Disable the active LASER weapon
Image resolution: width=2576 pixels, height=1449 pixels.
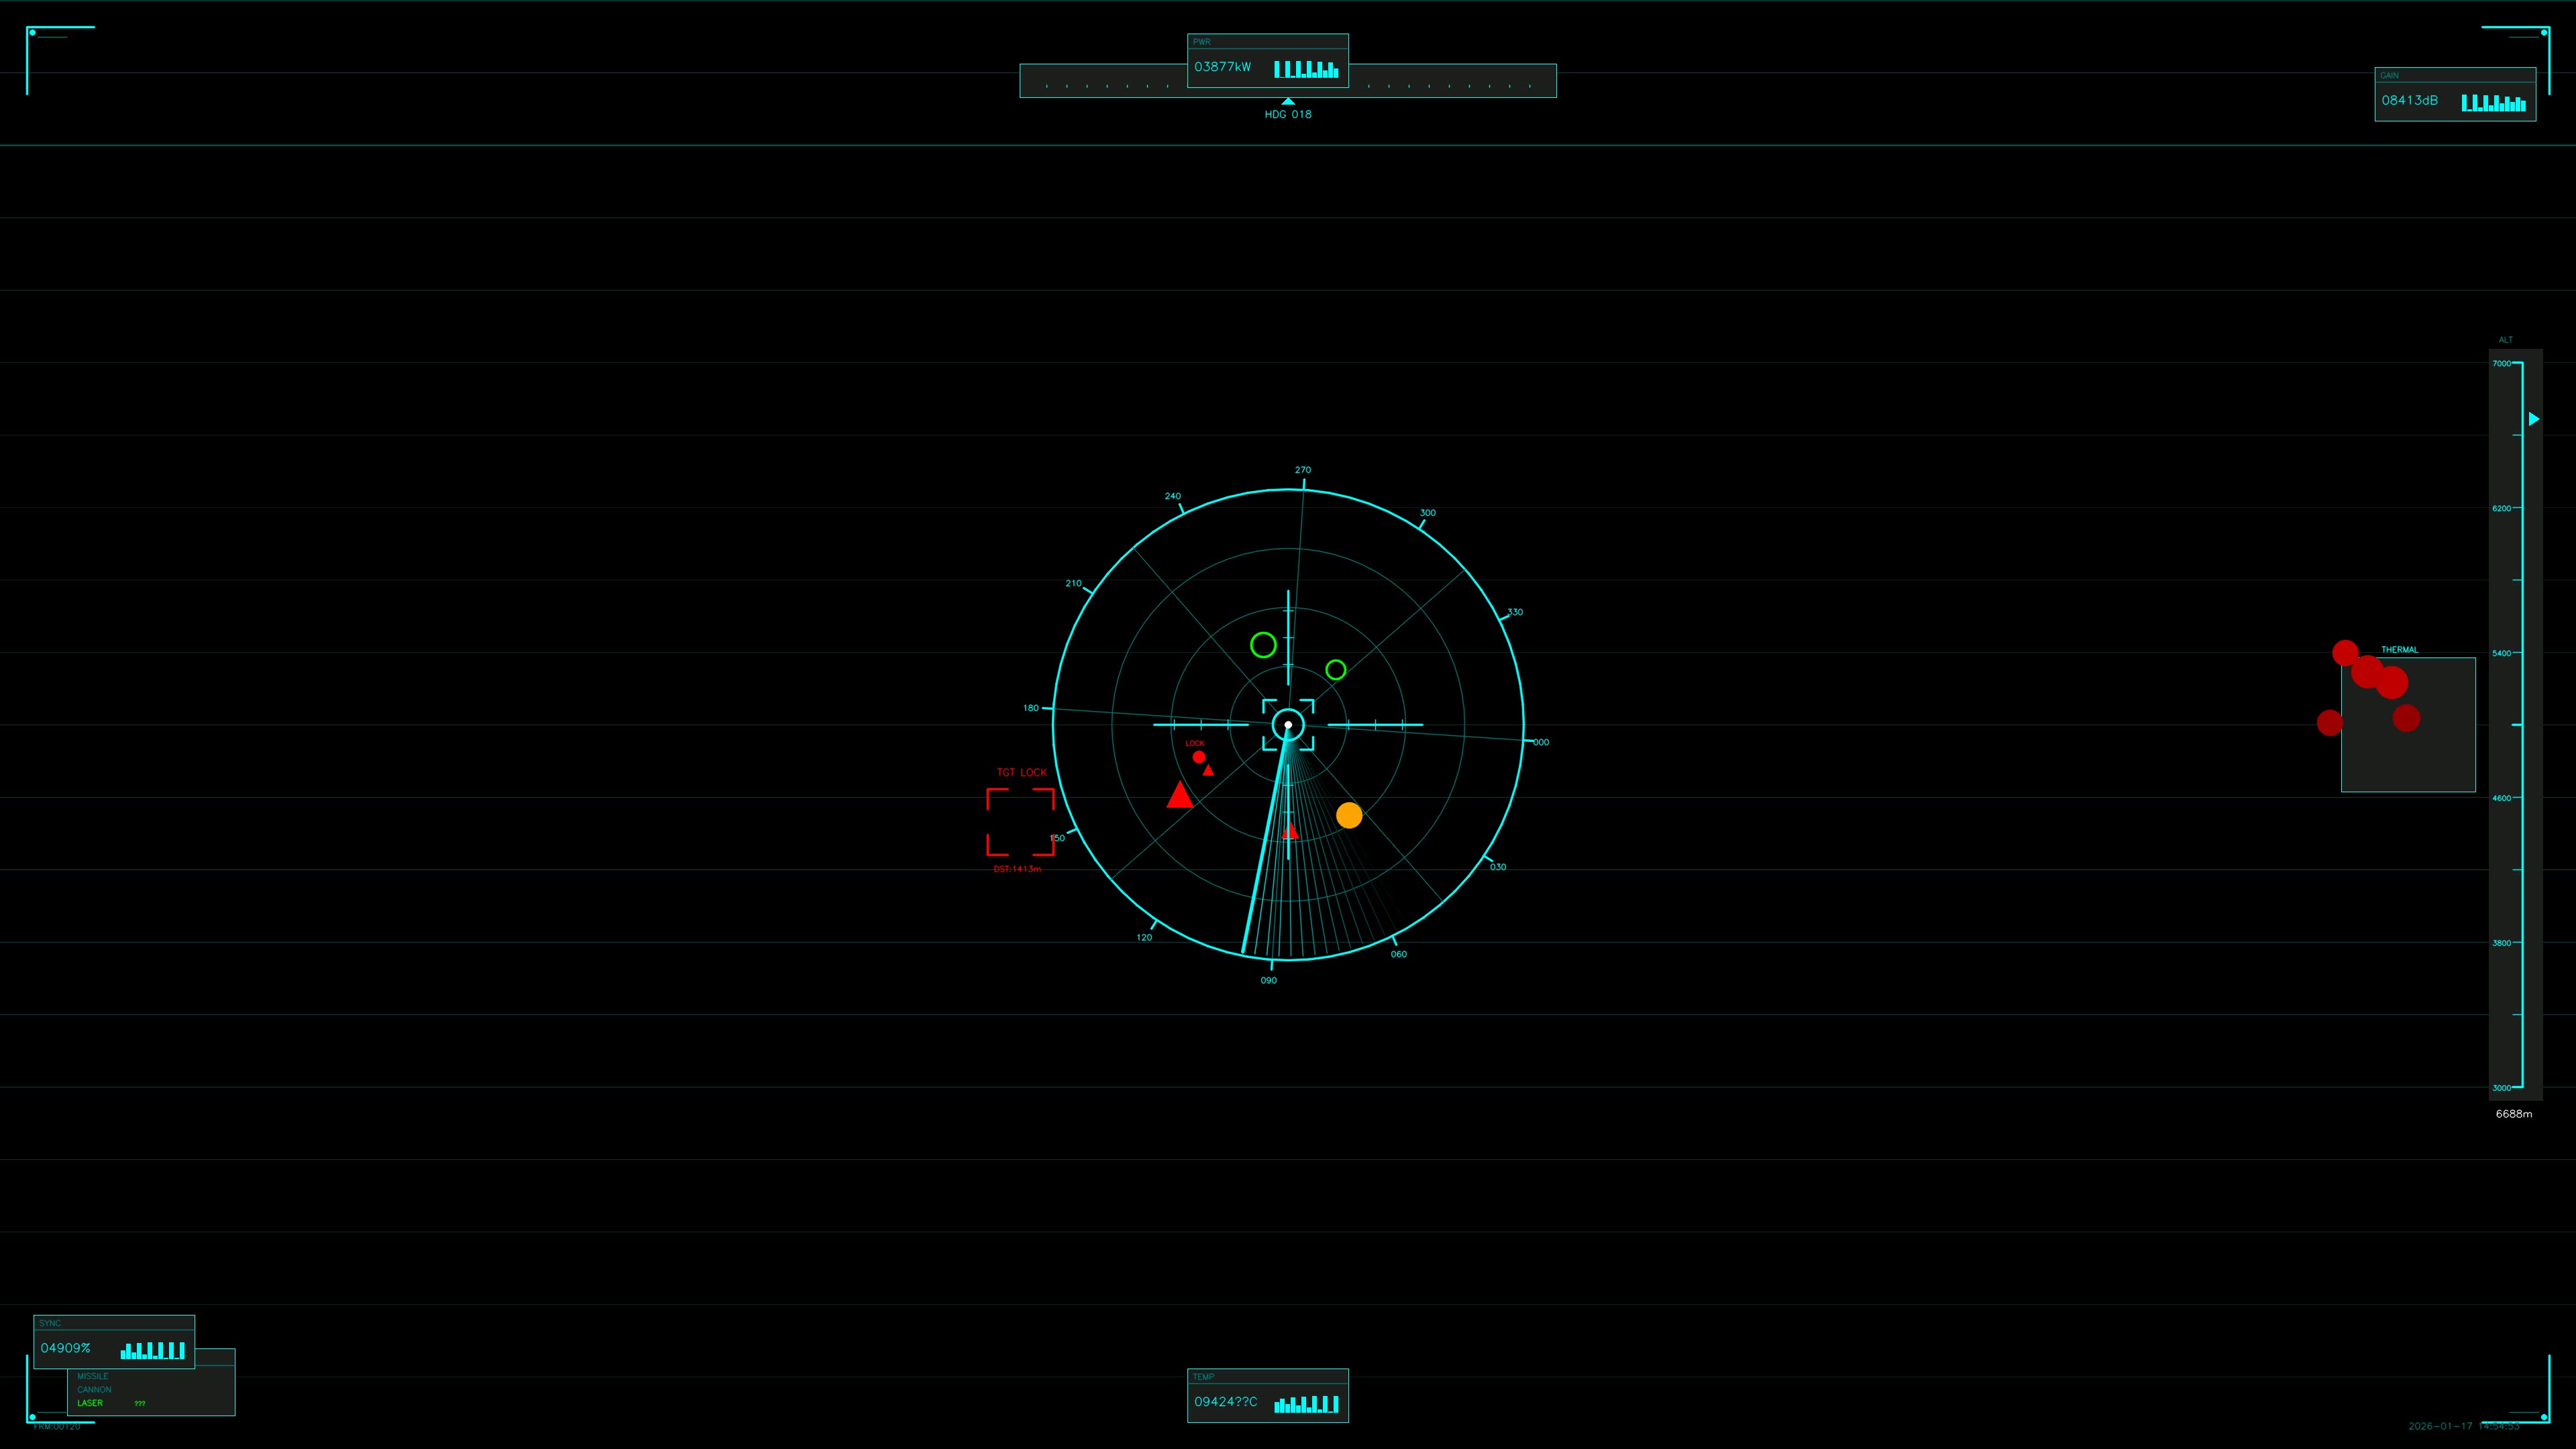pyautogui.click(x=90, y=1403)
